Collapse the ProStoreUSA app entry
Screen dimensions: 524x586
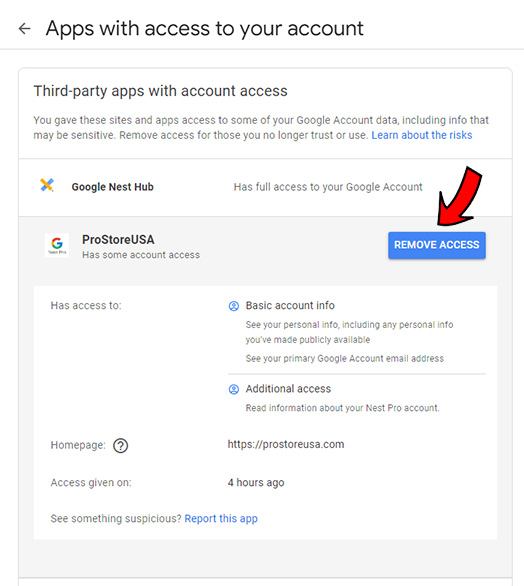216,246
